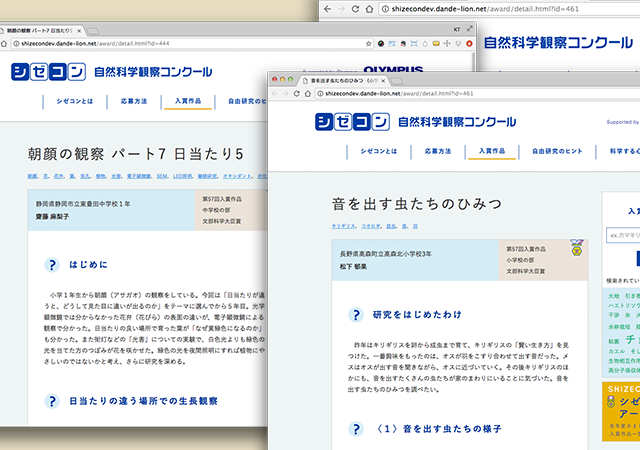The width and height of the screenshot is (640, 450).
Task: Click the 音を出す虫たちのひみつ page title
Action: [x=417, y=203]
